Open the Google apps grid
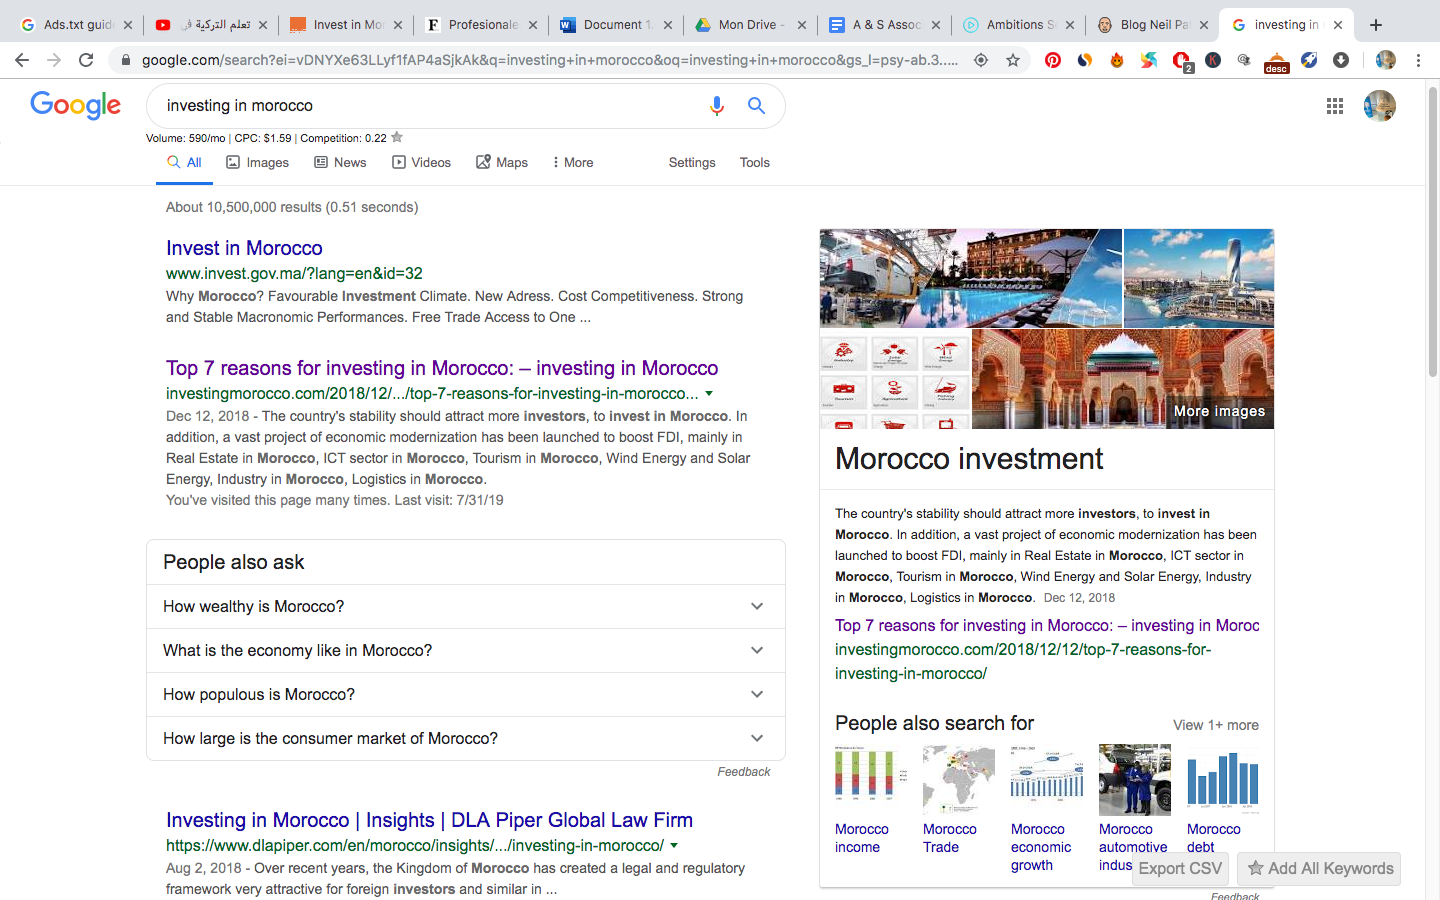This screenshot has height=900, width=1440. pos(1335,106)
